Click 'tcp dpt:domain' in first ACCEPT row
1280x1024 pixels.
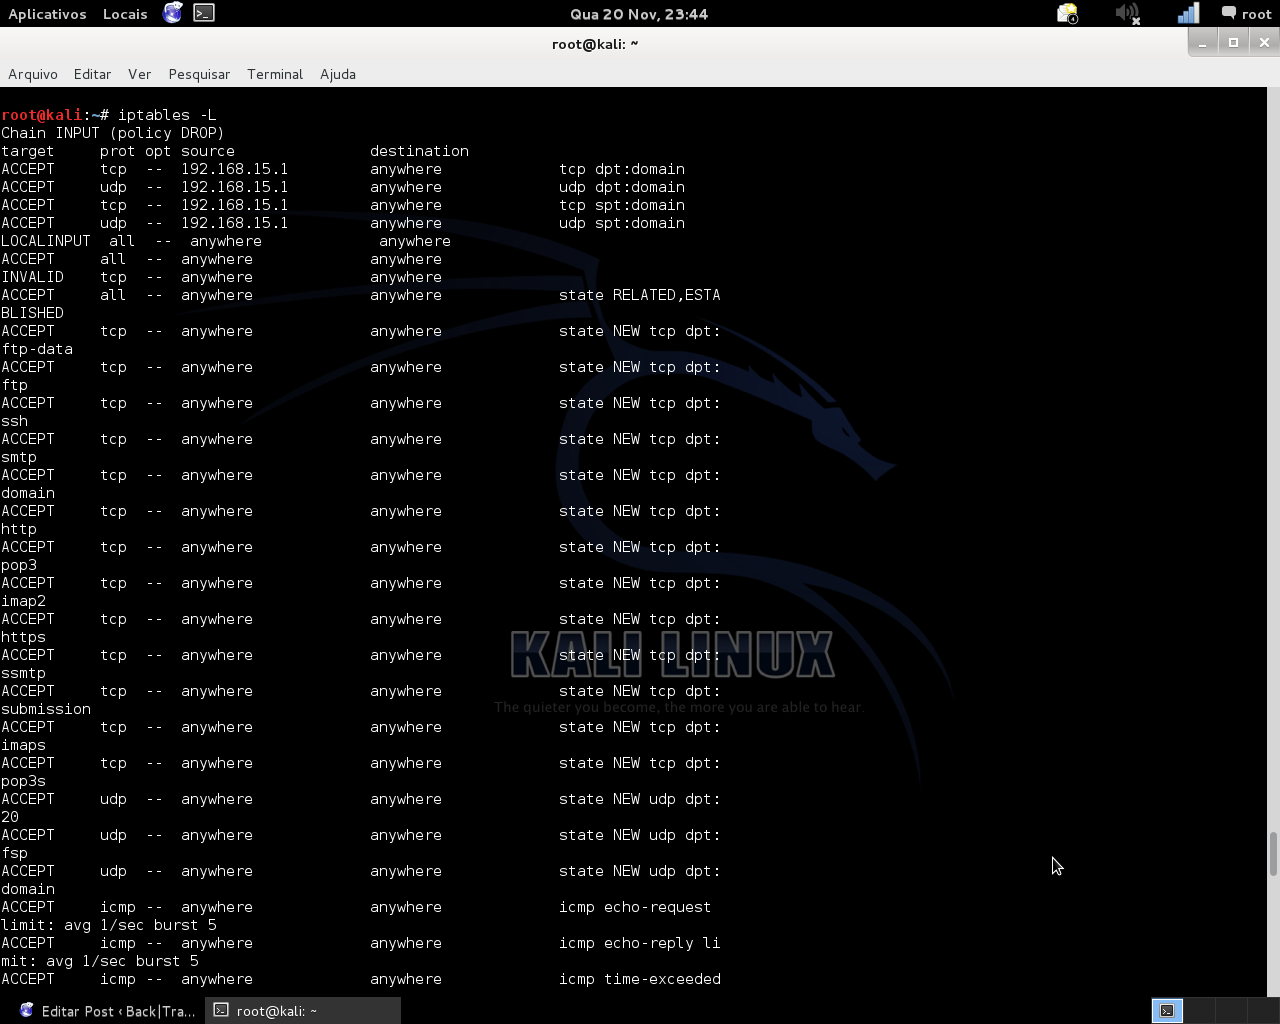(x=622, y=169)
